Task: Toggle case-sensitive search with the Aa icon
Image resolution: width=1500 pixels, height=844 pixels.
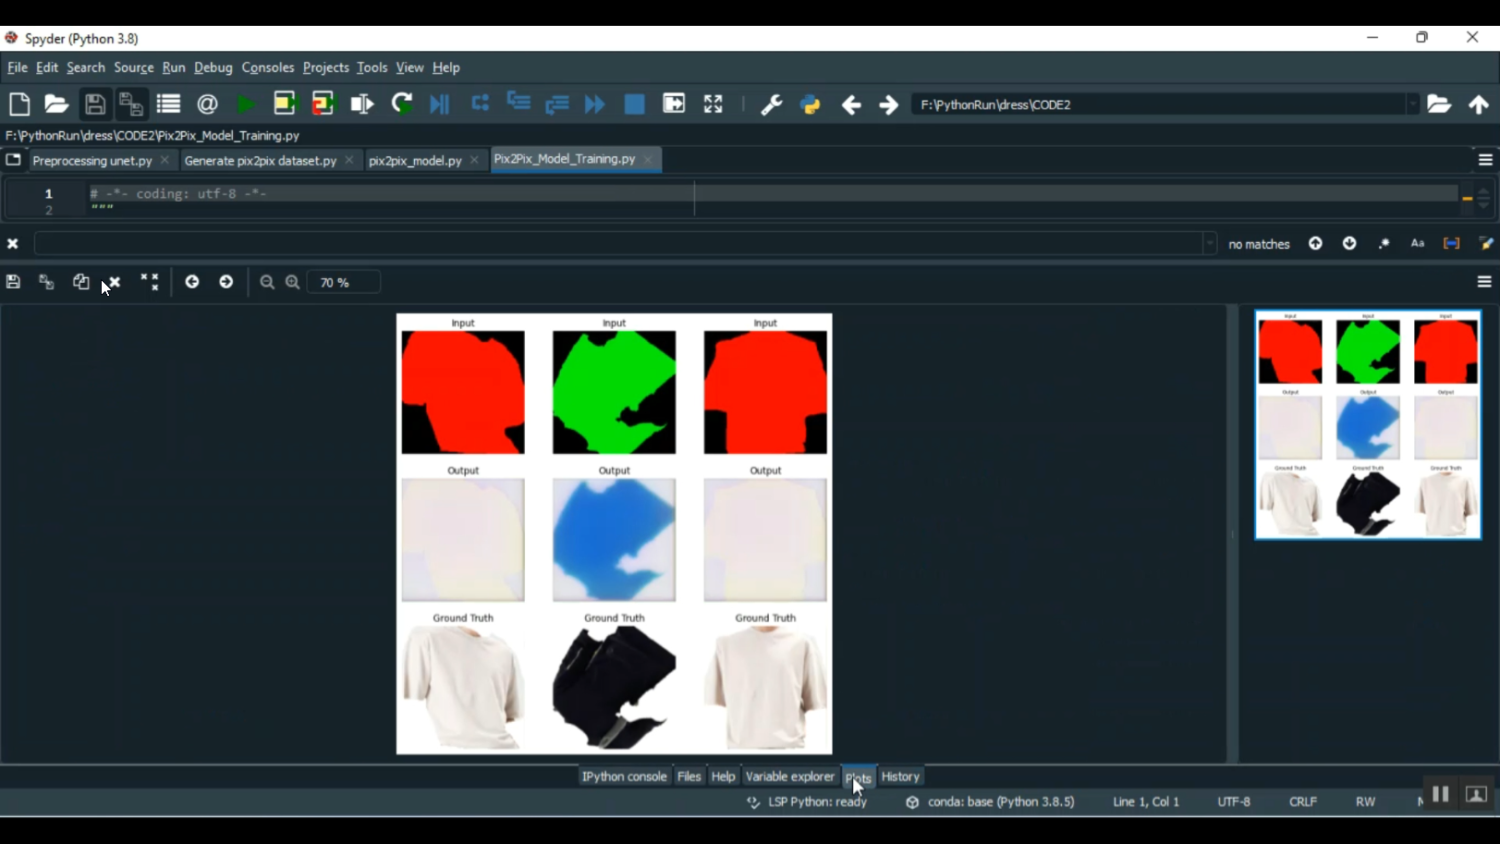Action: (1417, 243)
